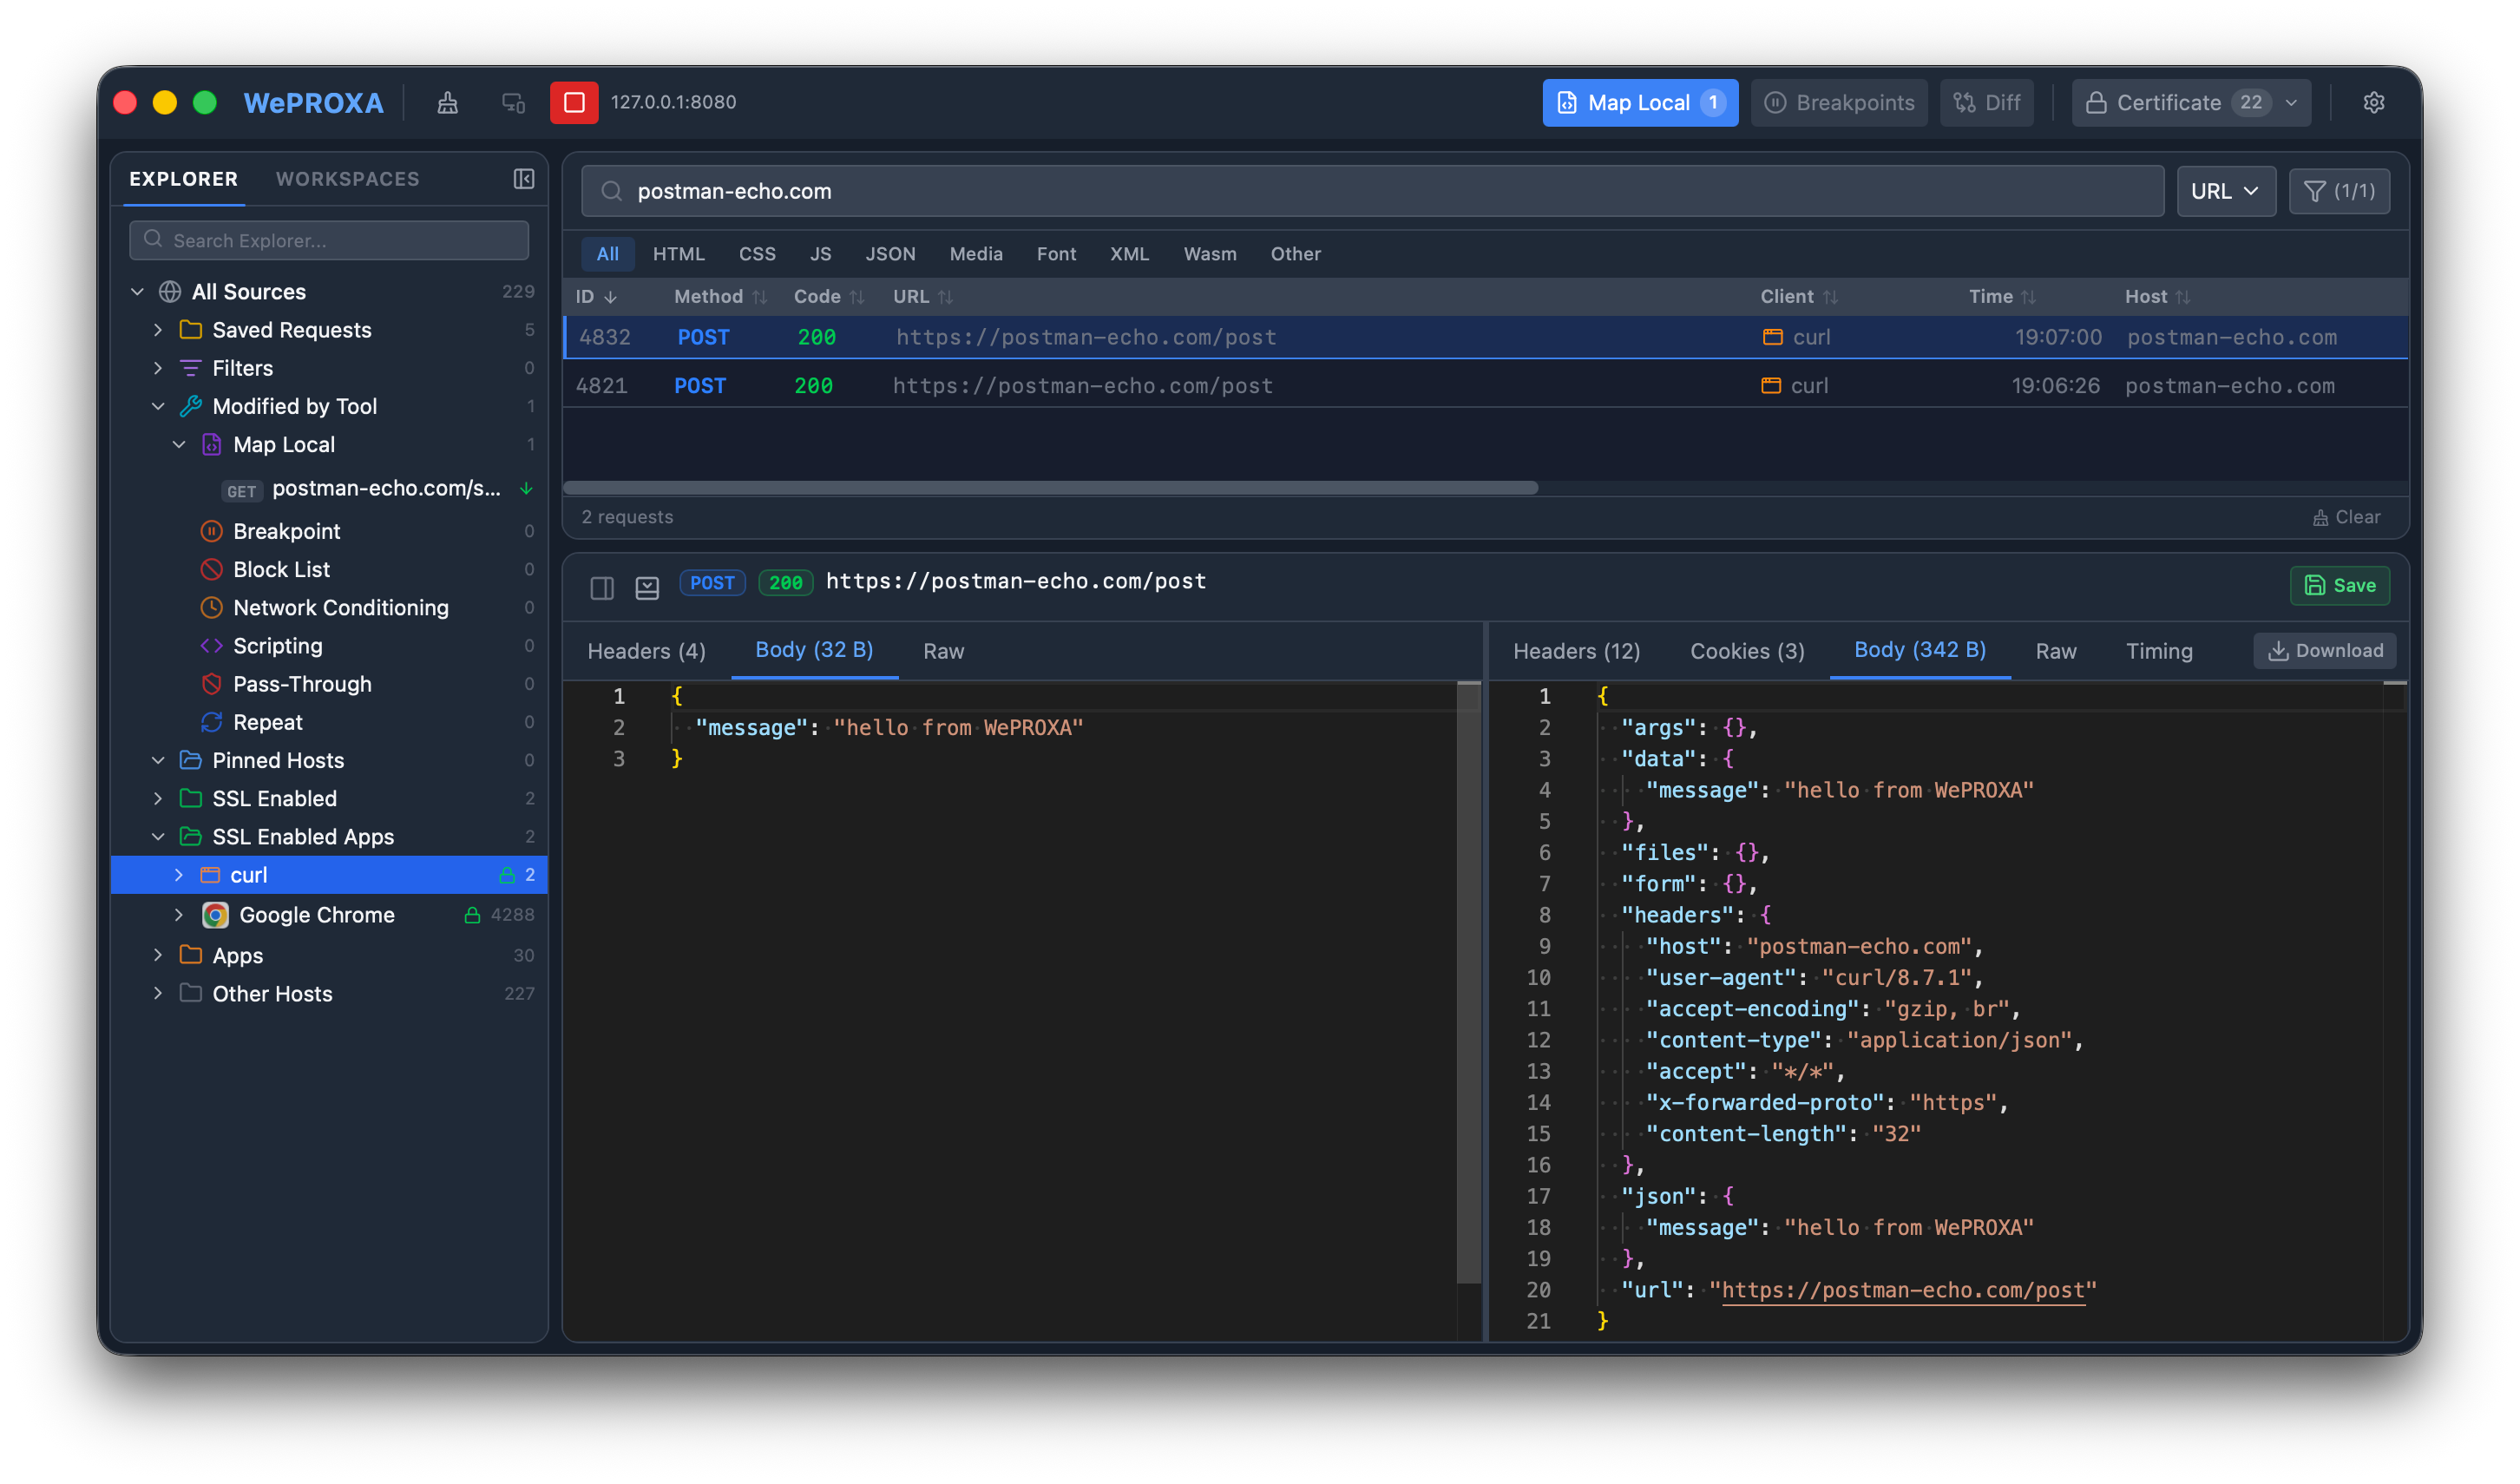Select the JSON content-type filter tab

point(890,254)
